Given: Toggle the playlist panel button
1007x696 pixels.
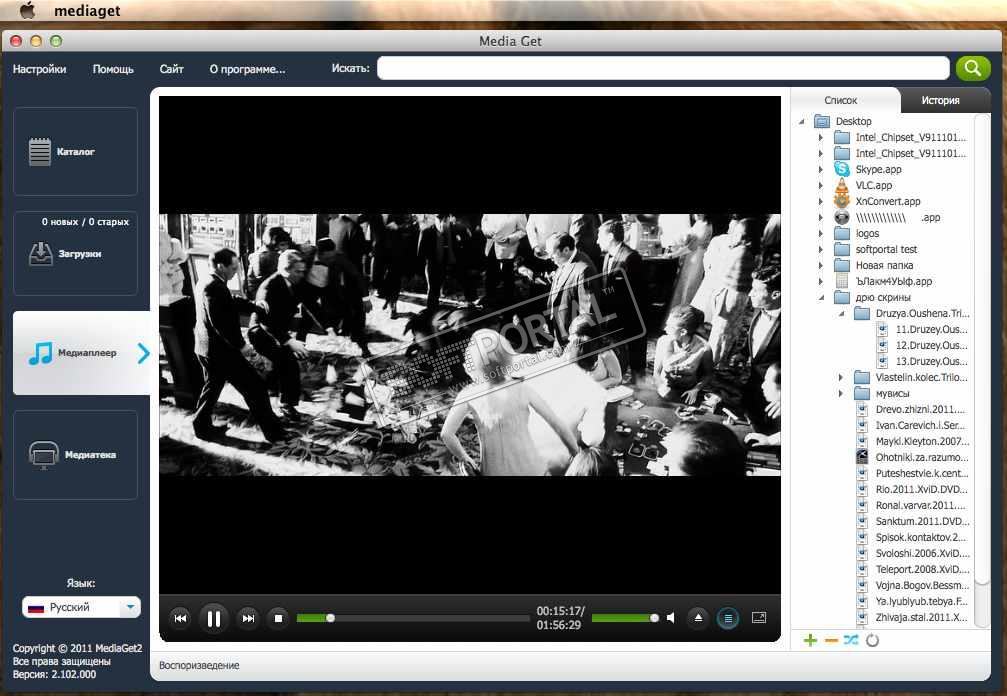Looking at the screenshot, I should [x=728, y=618].
